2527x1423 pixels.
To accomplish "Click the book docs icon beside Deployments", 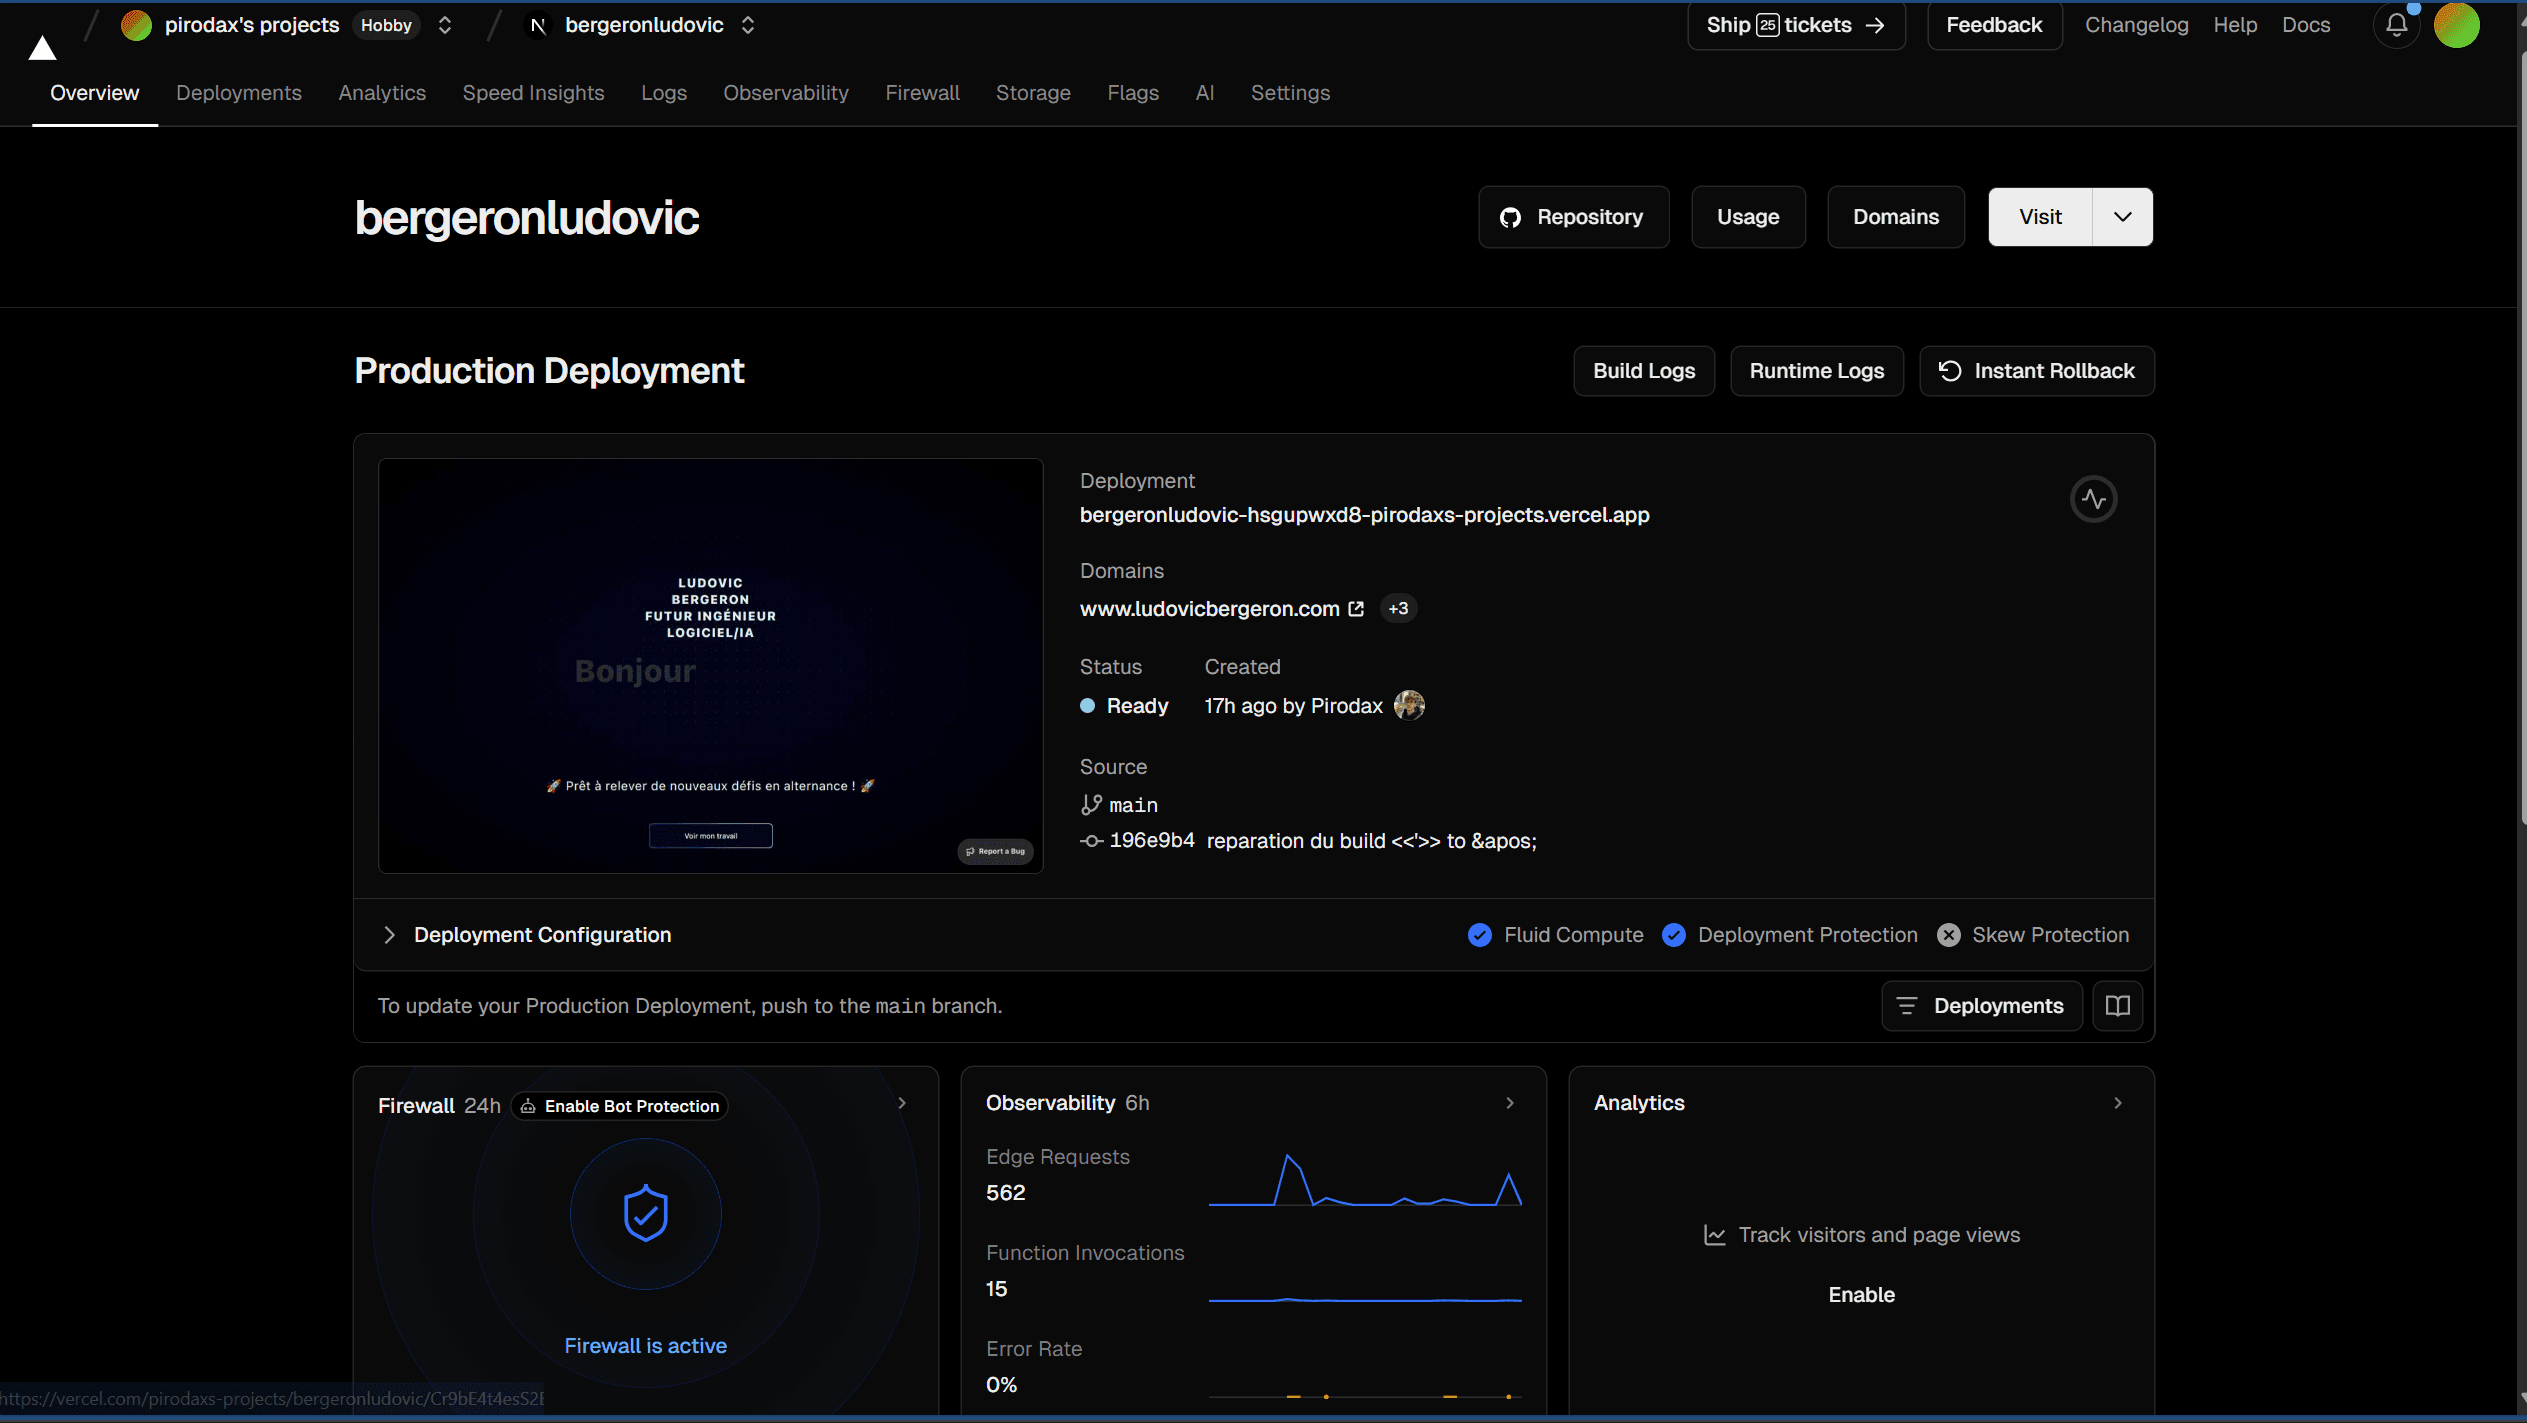I will coord(2117,1006).
